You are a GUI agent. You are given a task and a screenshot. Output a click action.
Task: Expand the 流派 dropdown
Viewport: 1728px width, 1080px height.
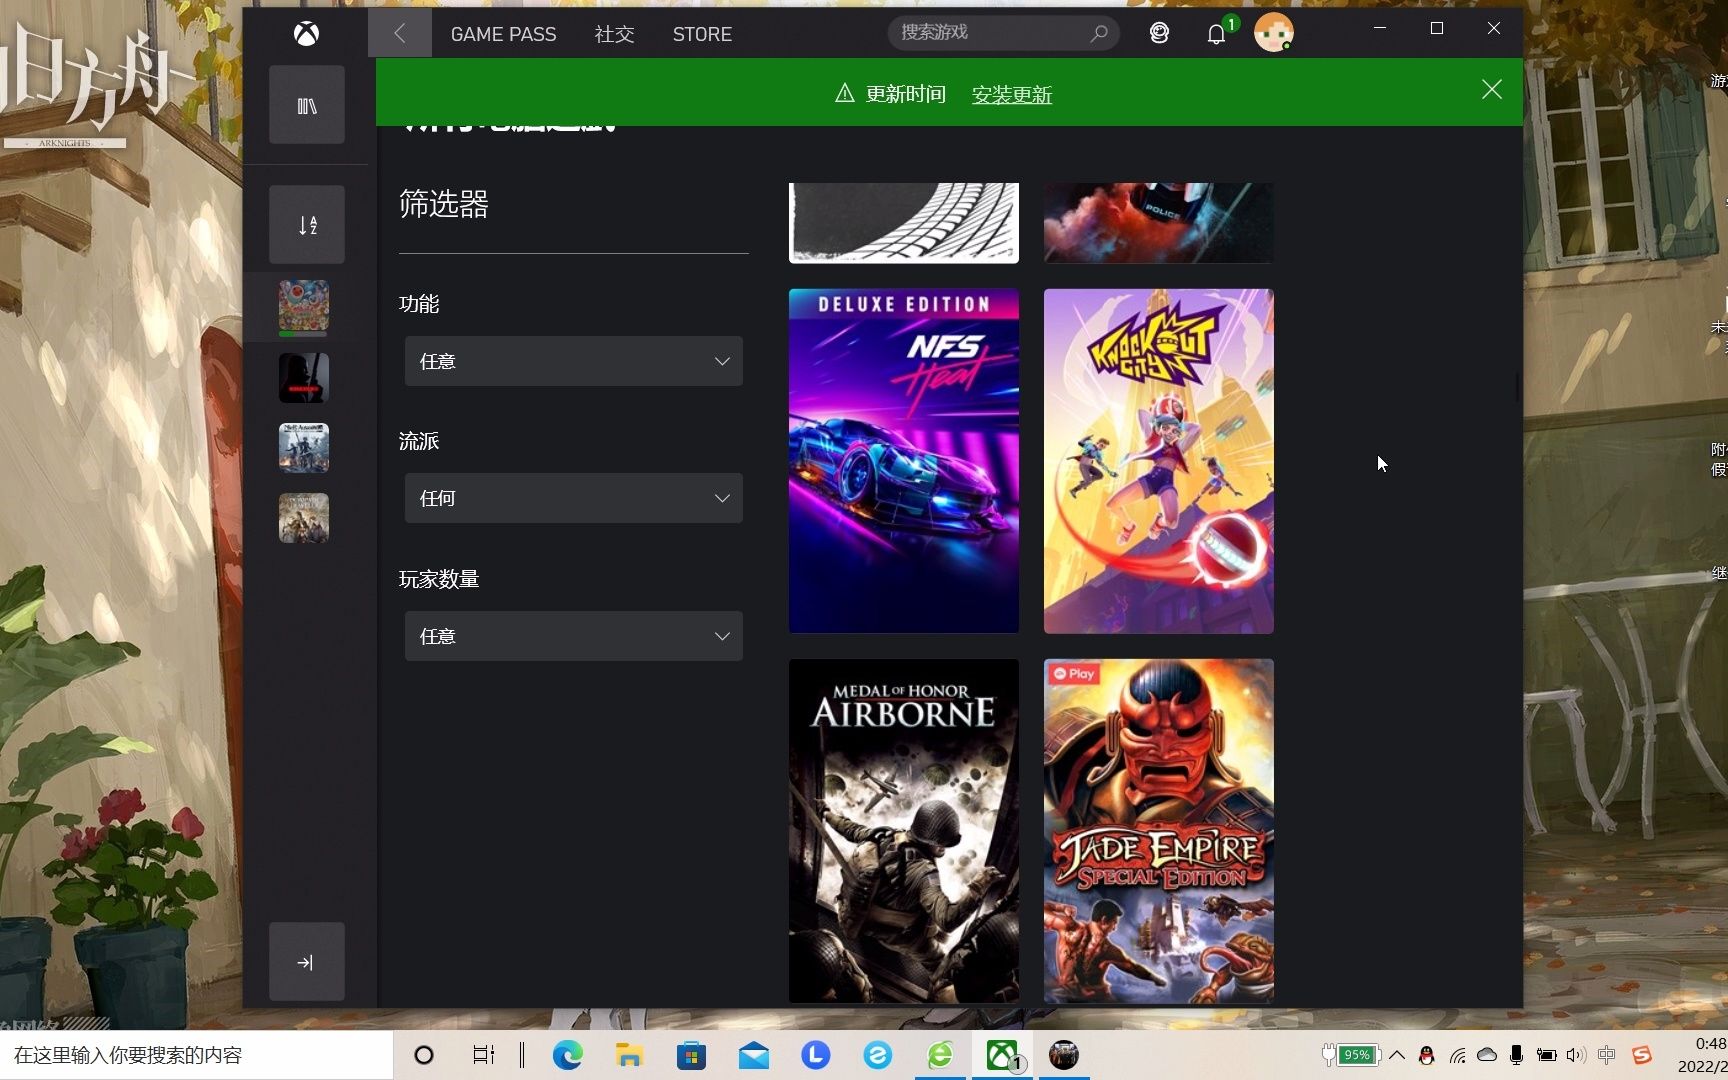click(x=574, y=498)
